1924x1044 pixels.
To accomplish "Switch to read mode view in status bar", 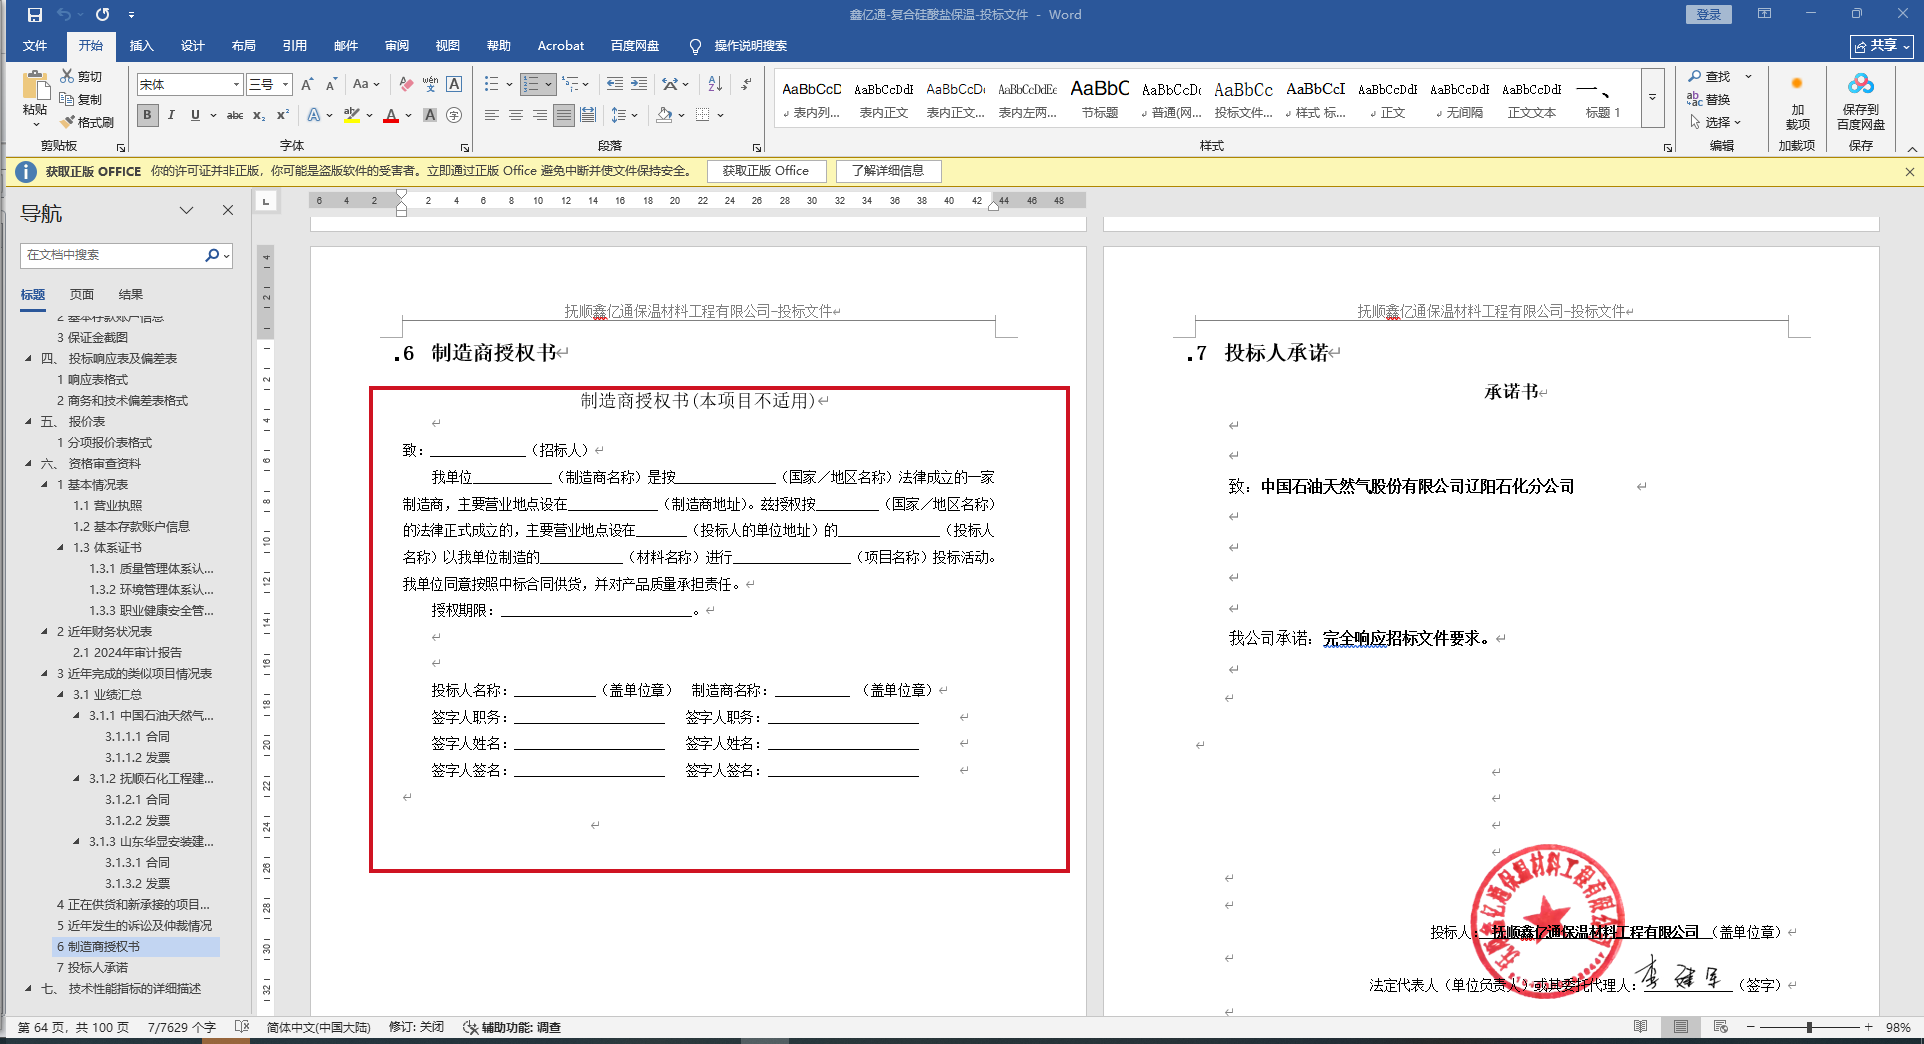I will point(1640,1027).
